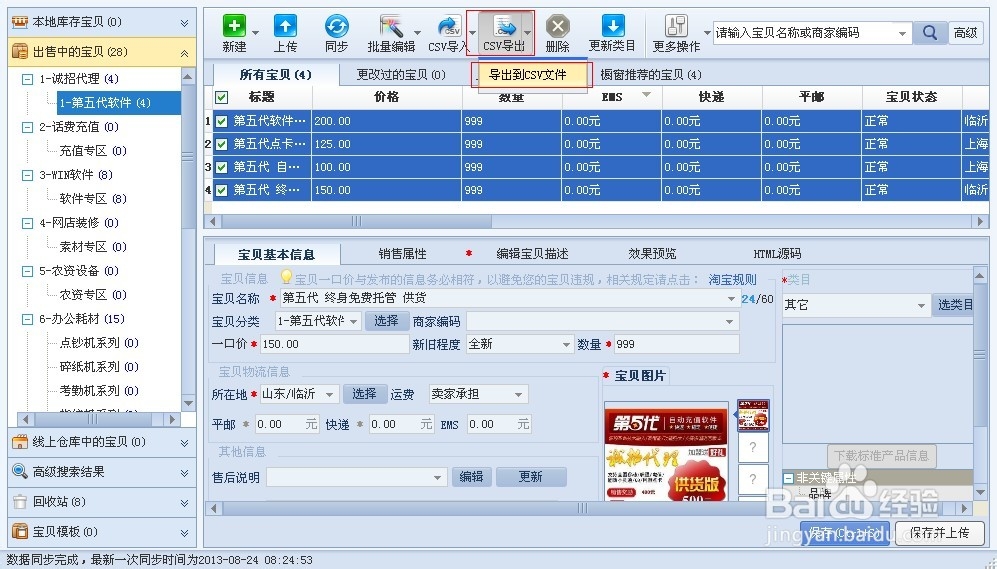This screenshot has width=997, height=569.
Task: Collapse the 非关键属性 section
Action: pos(788,478)
